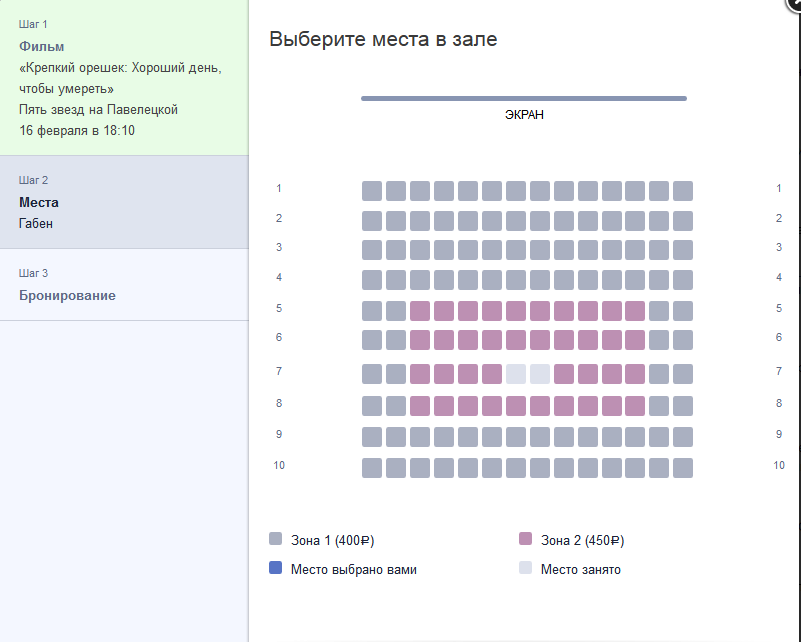Image resolution: width=801 pixels, height=642 pixels.
Task: Select the leftmost seat in row 1
Action: tap(372, 191)
